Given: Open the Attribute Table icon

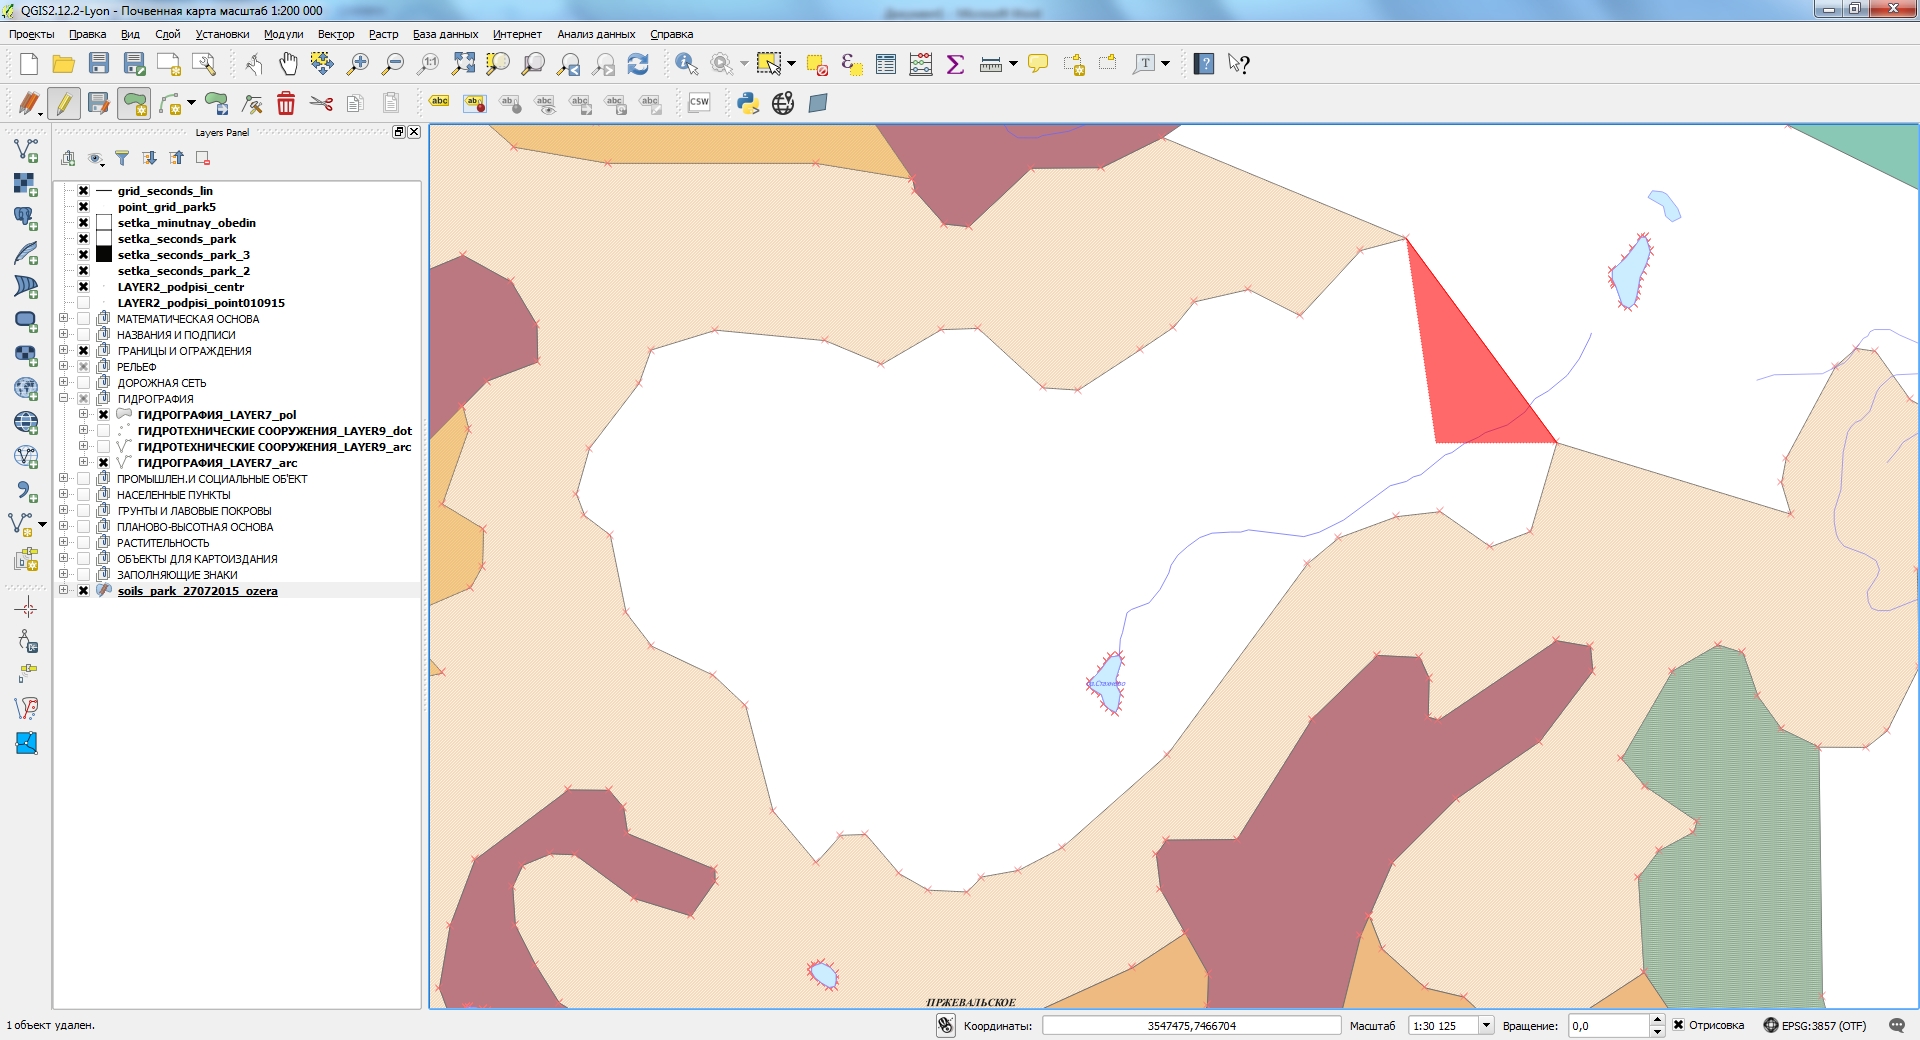Looking at the screenshot, I should tap(885, 63).
